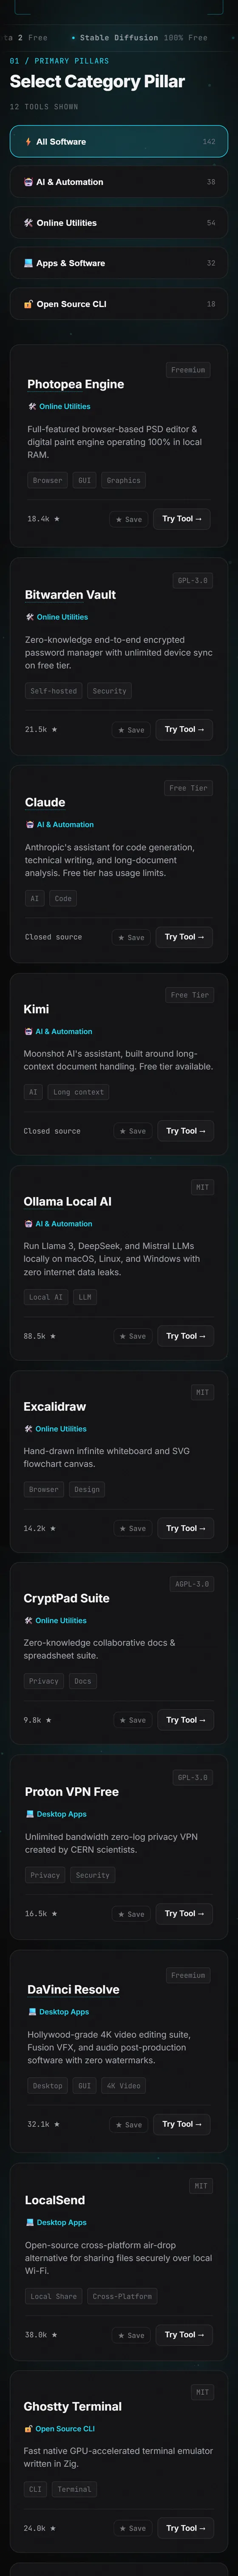Filter by AI & Automation category
238x2576 pixels.
click(119, 182)
